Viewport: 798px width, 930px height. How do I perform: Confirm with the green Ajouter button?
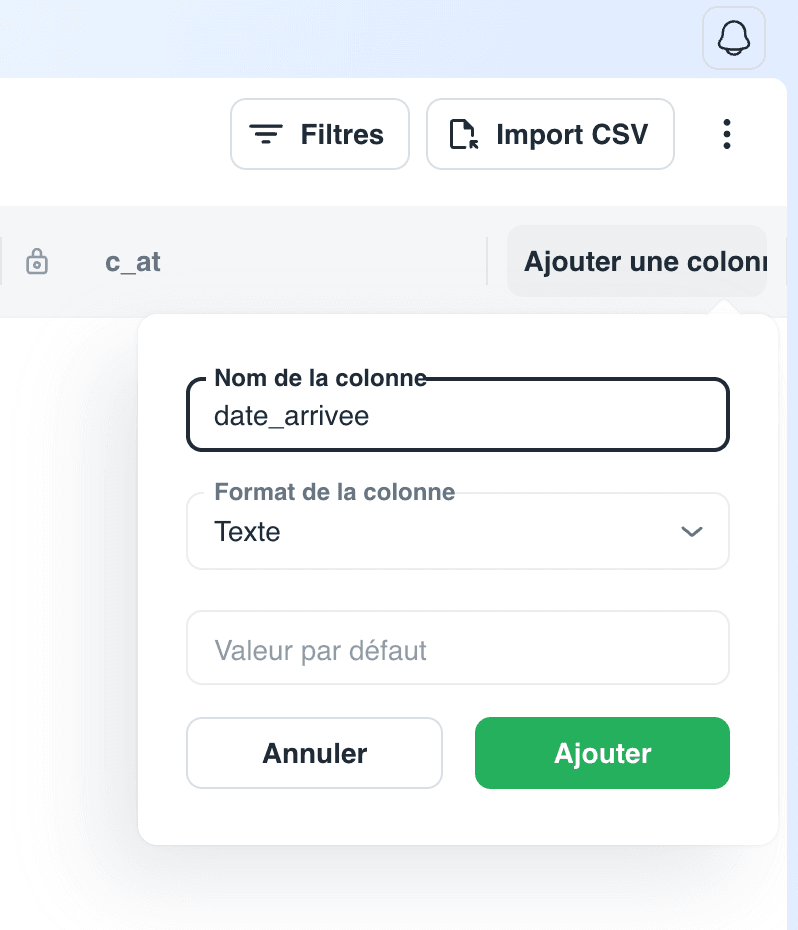pos(602,753)
